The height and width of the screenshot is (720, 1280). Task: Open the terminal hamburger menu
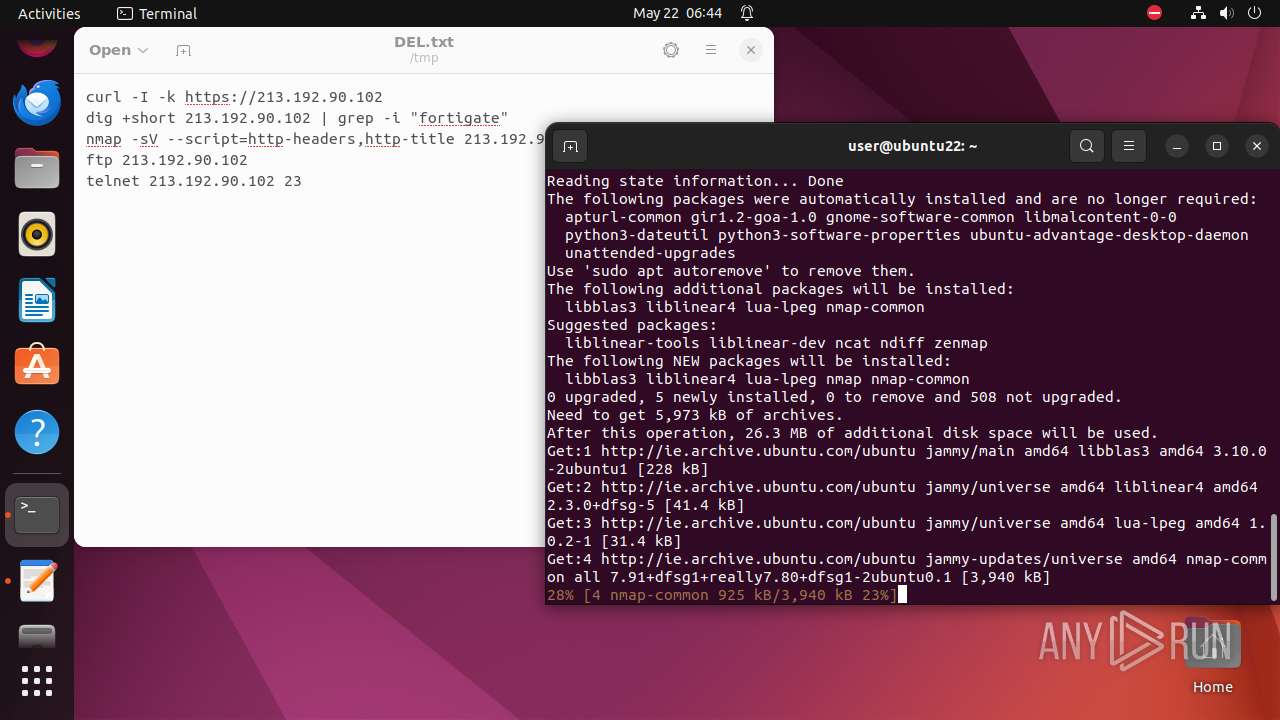(1129, 146)
